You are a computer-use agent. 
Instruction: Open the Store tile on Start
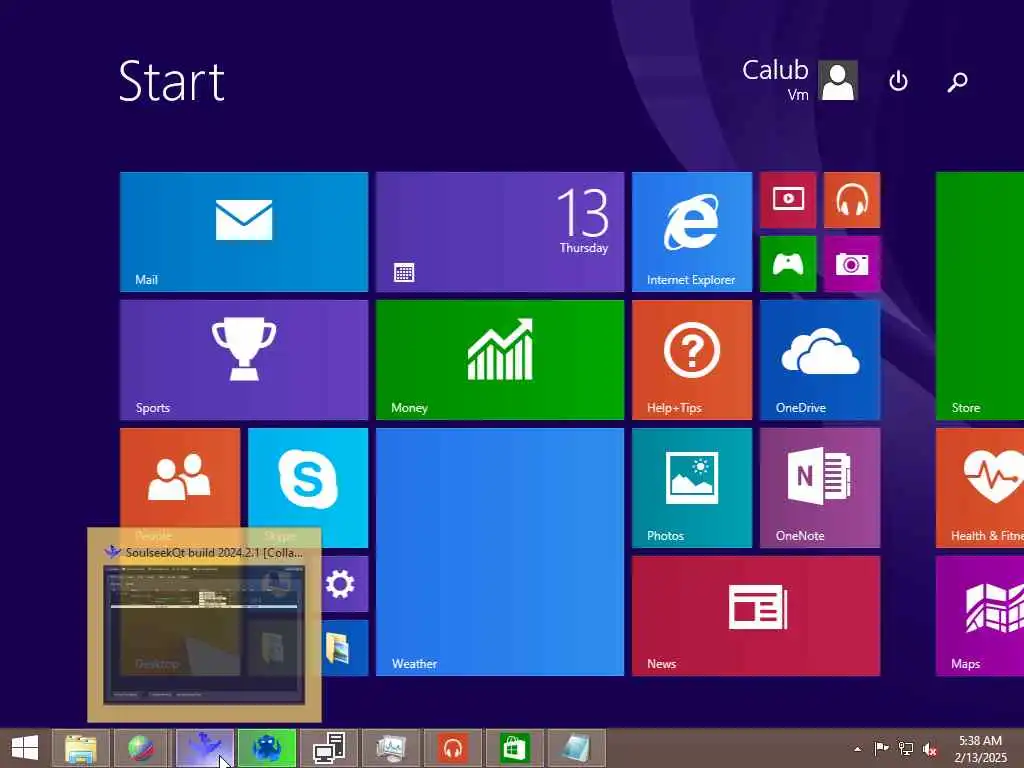pyautogui.click(x=980, y=296)
